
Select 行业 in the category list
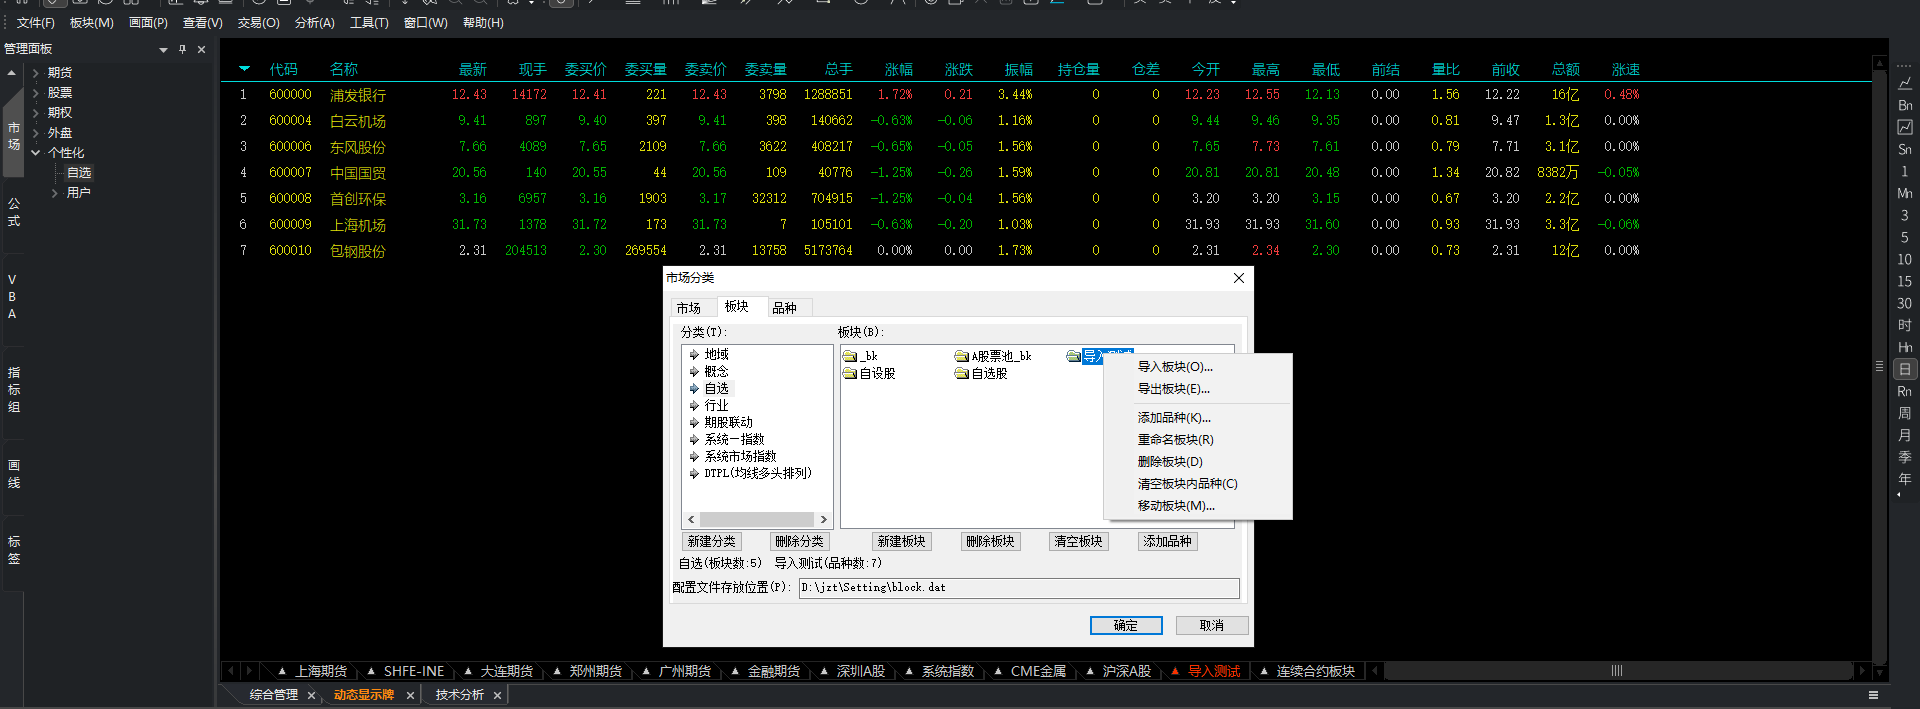pos(716,405)
